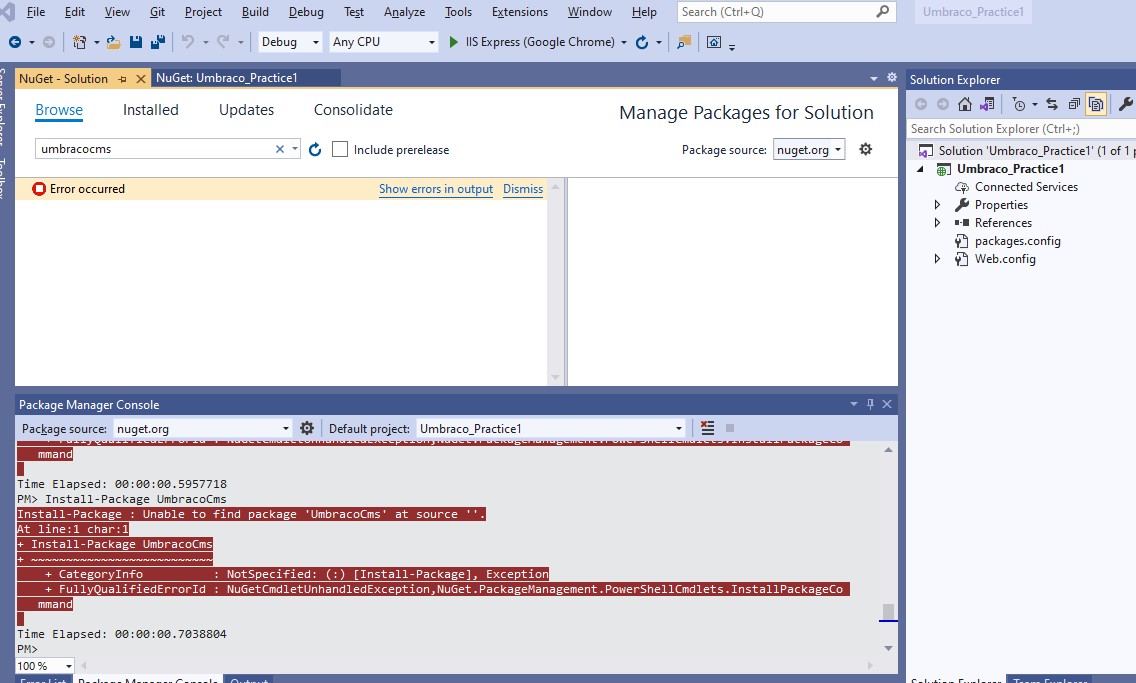Click the Save All toolbar icon
Image resolution: width=1136 pixels, height=683 pixels.
tap(158, 43)
